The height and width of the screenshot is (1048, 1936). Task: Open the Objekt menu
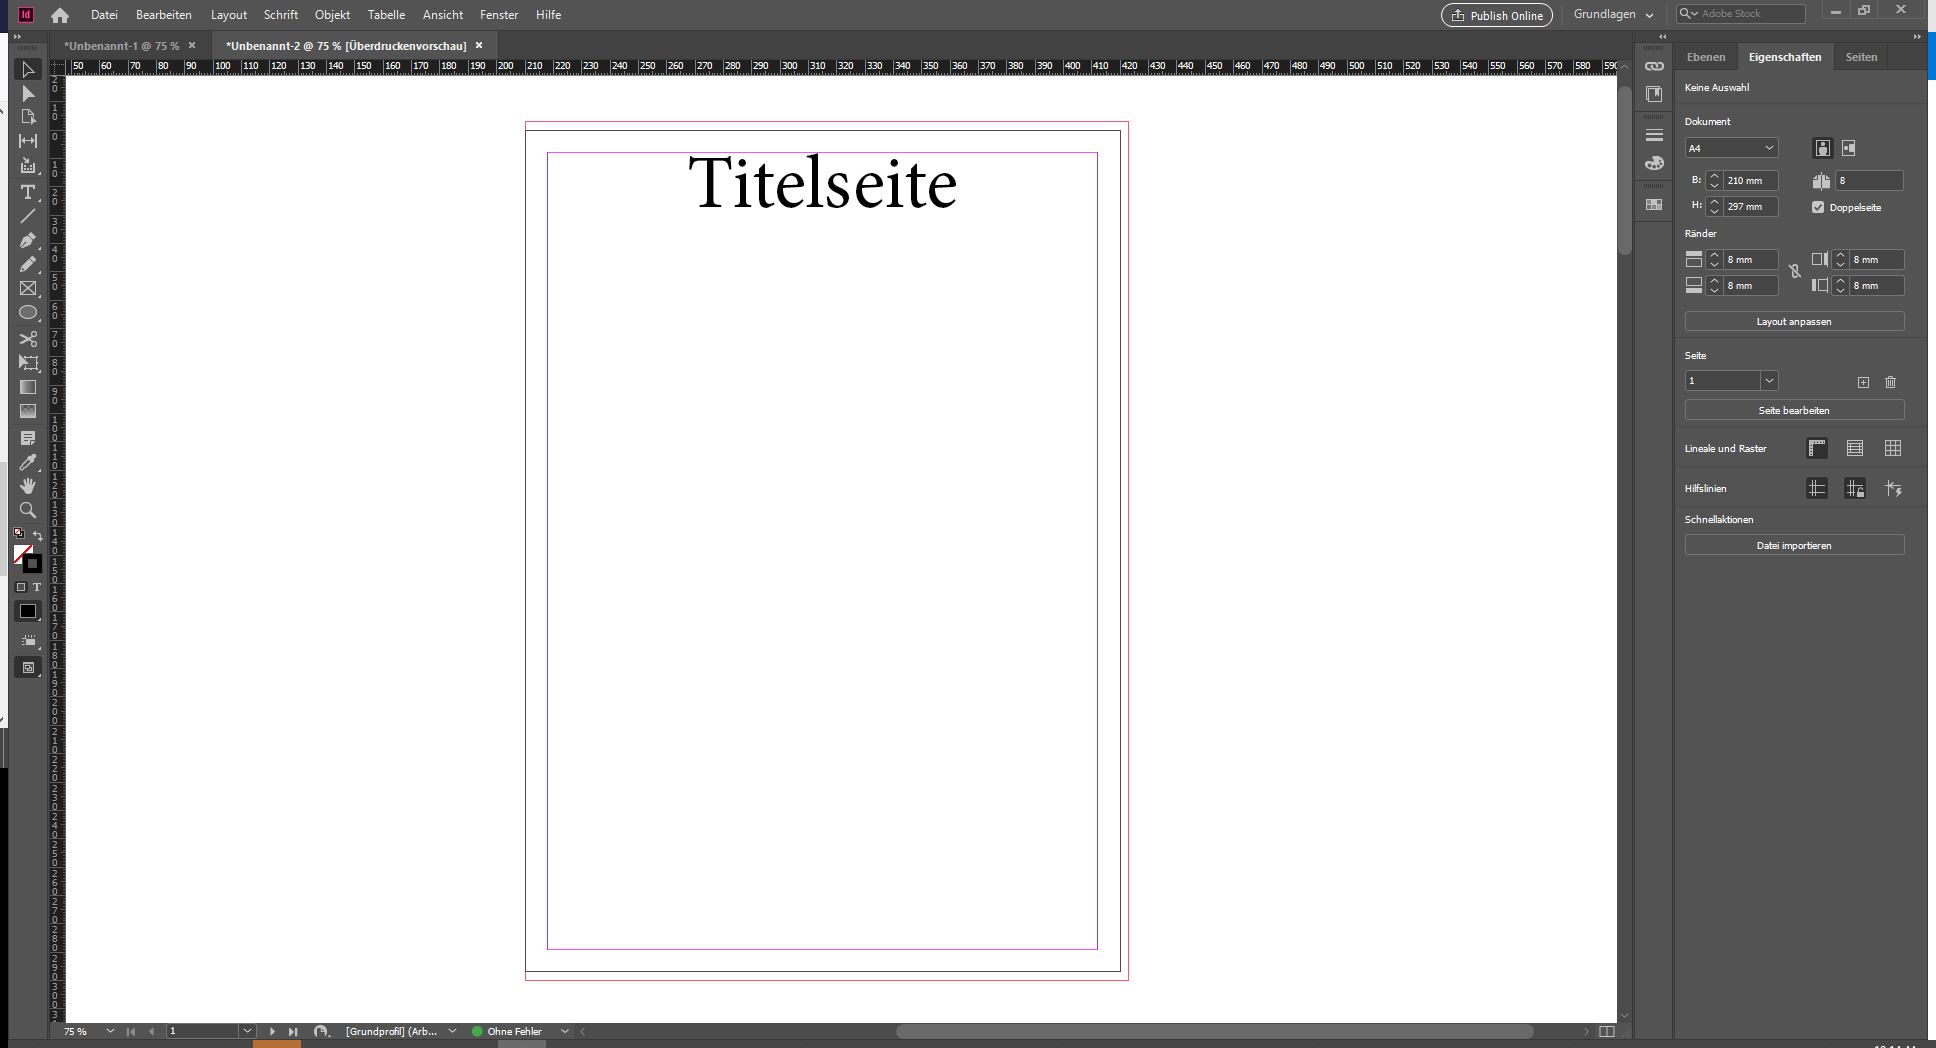click(332, 15)
